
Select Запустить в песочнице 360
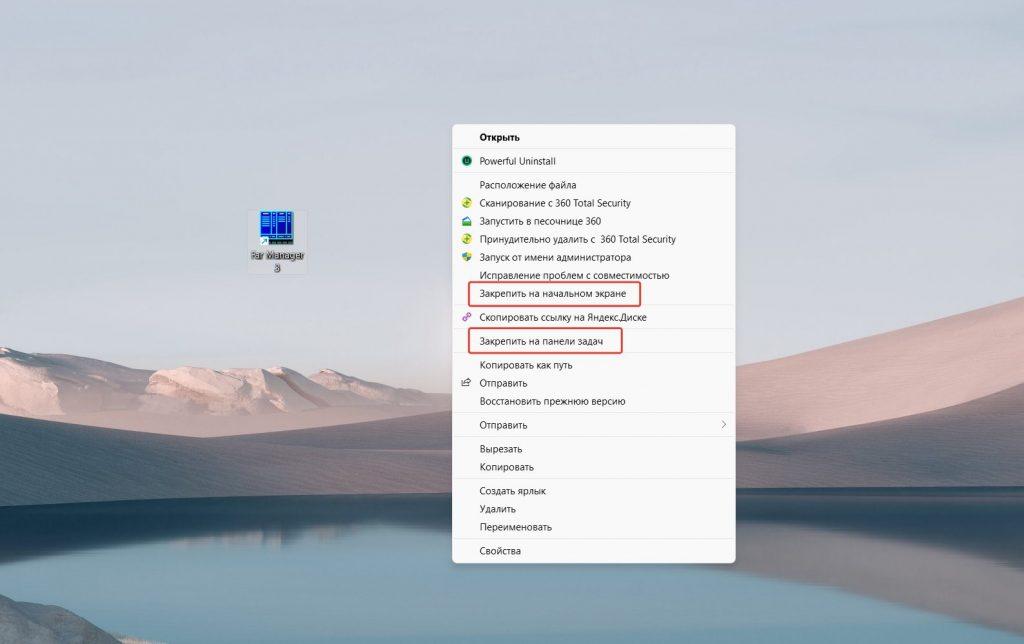click(593, 221)
